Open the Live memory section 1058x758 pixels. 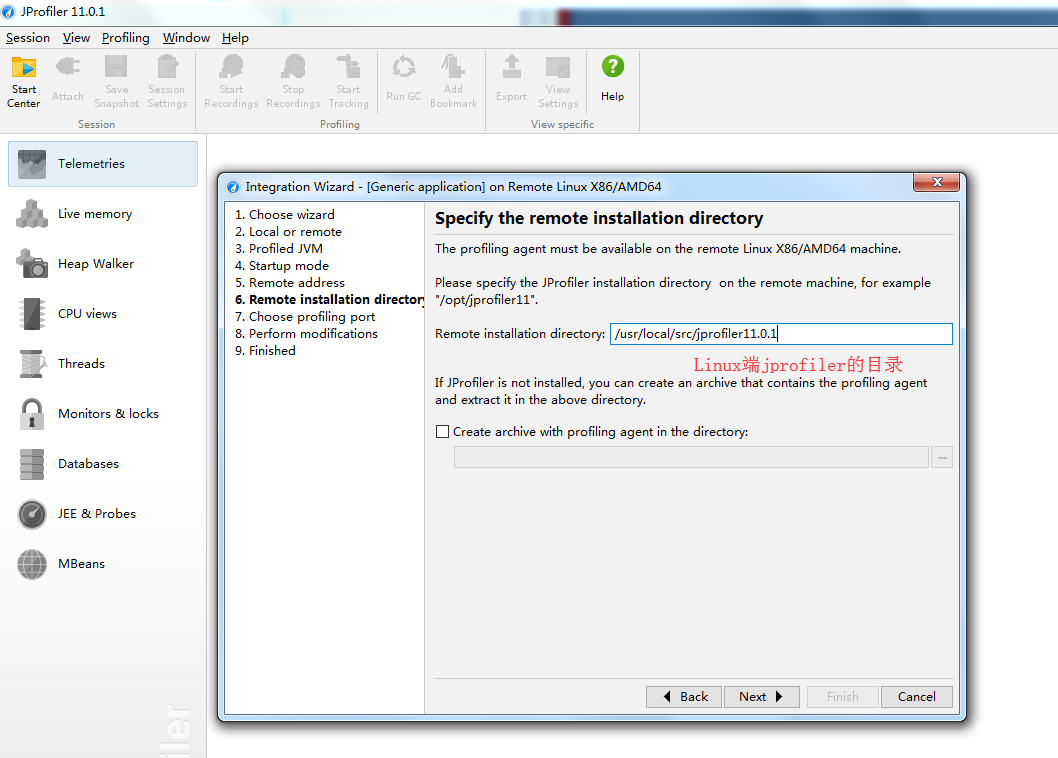(103, 214)
